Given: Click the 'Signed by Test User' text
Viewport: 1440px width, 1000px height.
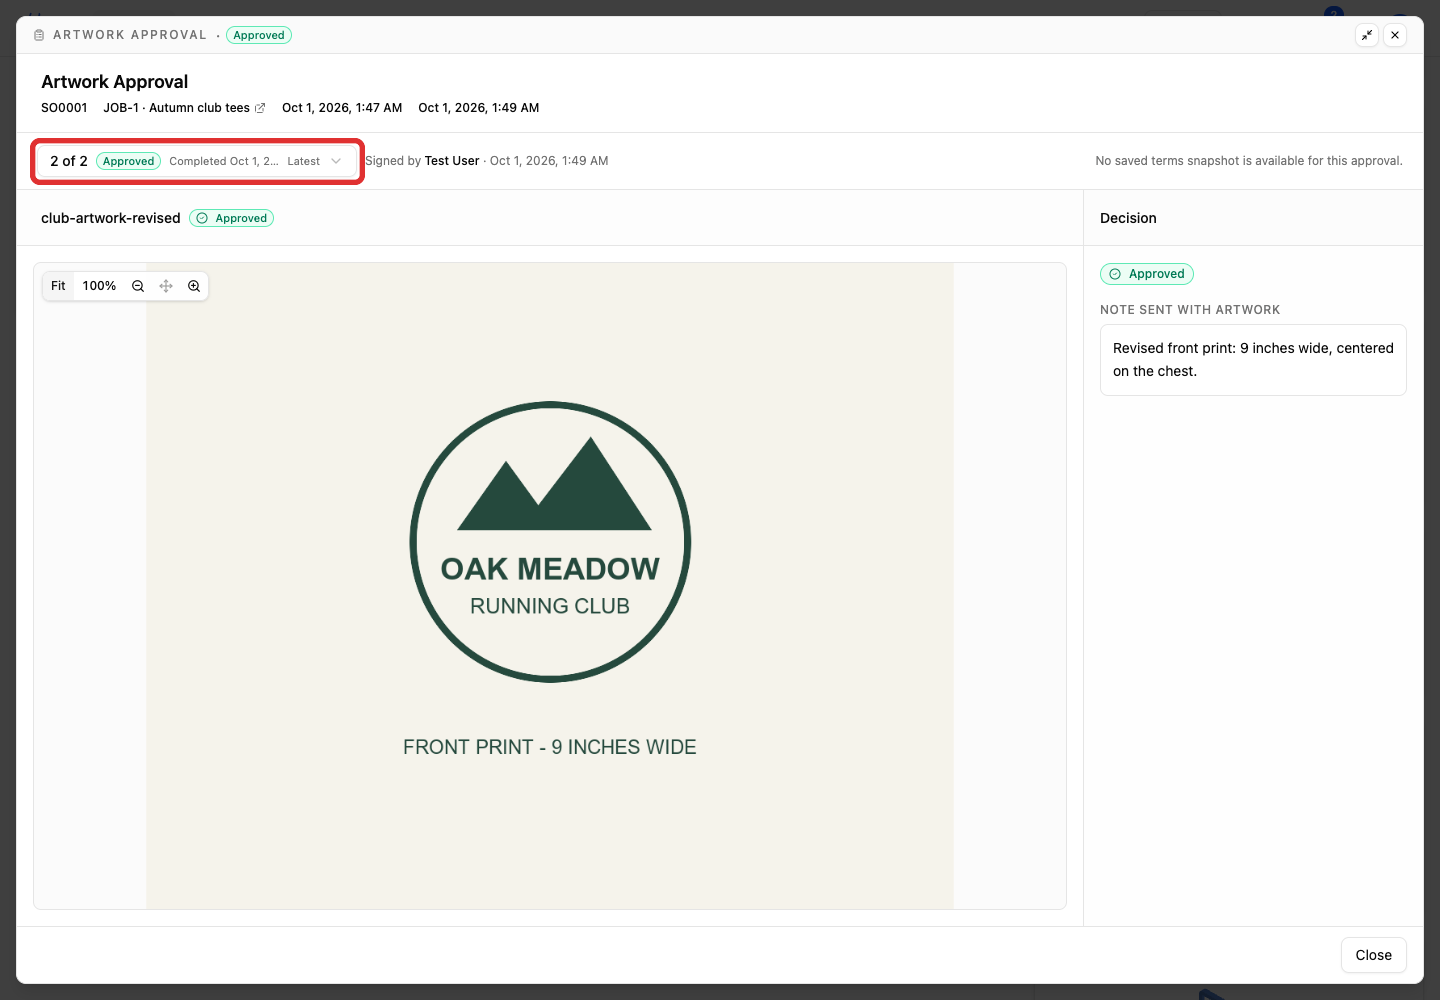Looking at the screenshot, I should [x=422, y=161].
